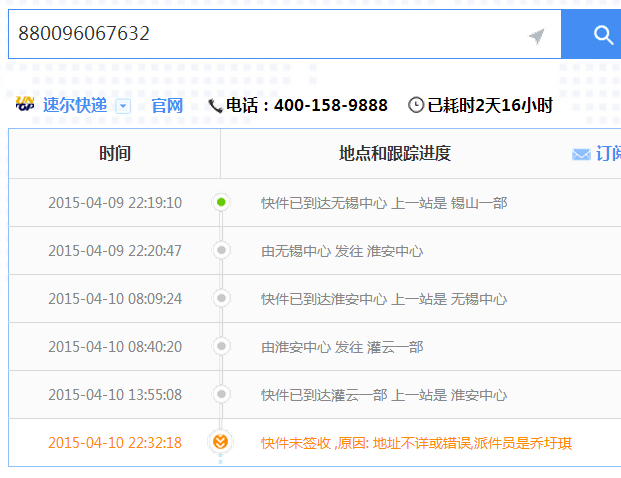This screenshot has width=621, height=478.
Task: Click the orange arrow marker for 22:32:18
Action: pos(221,442)
